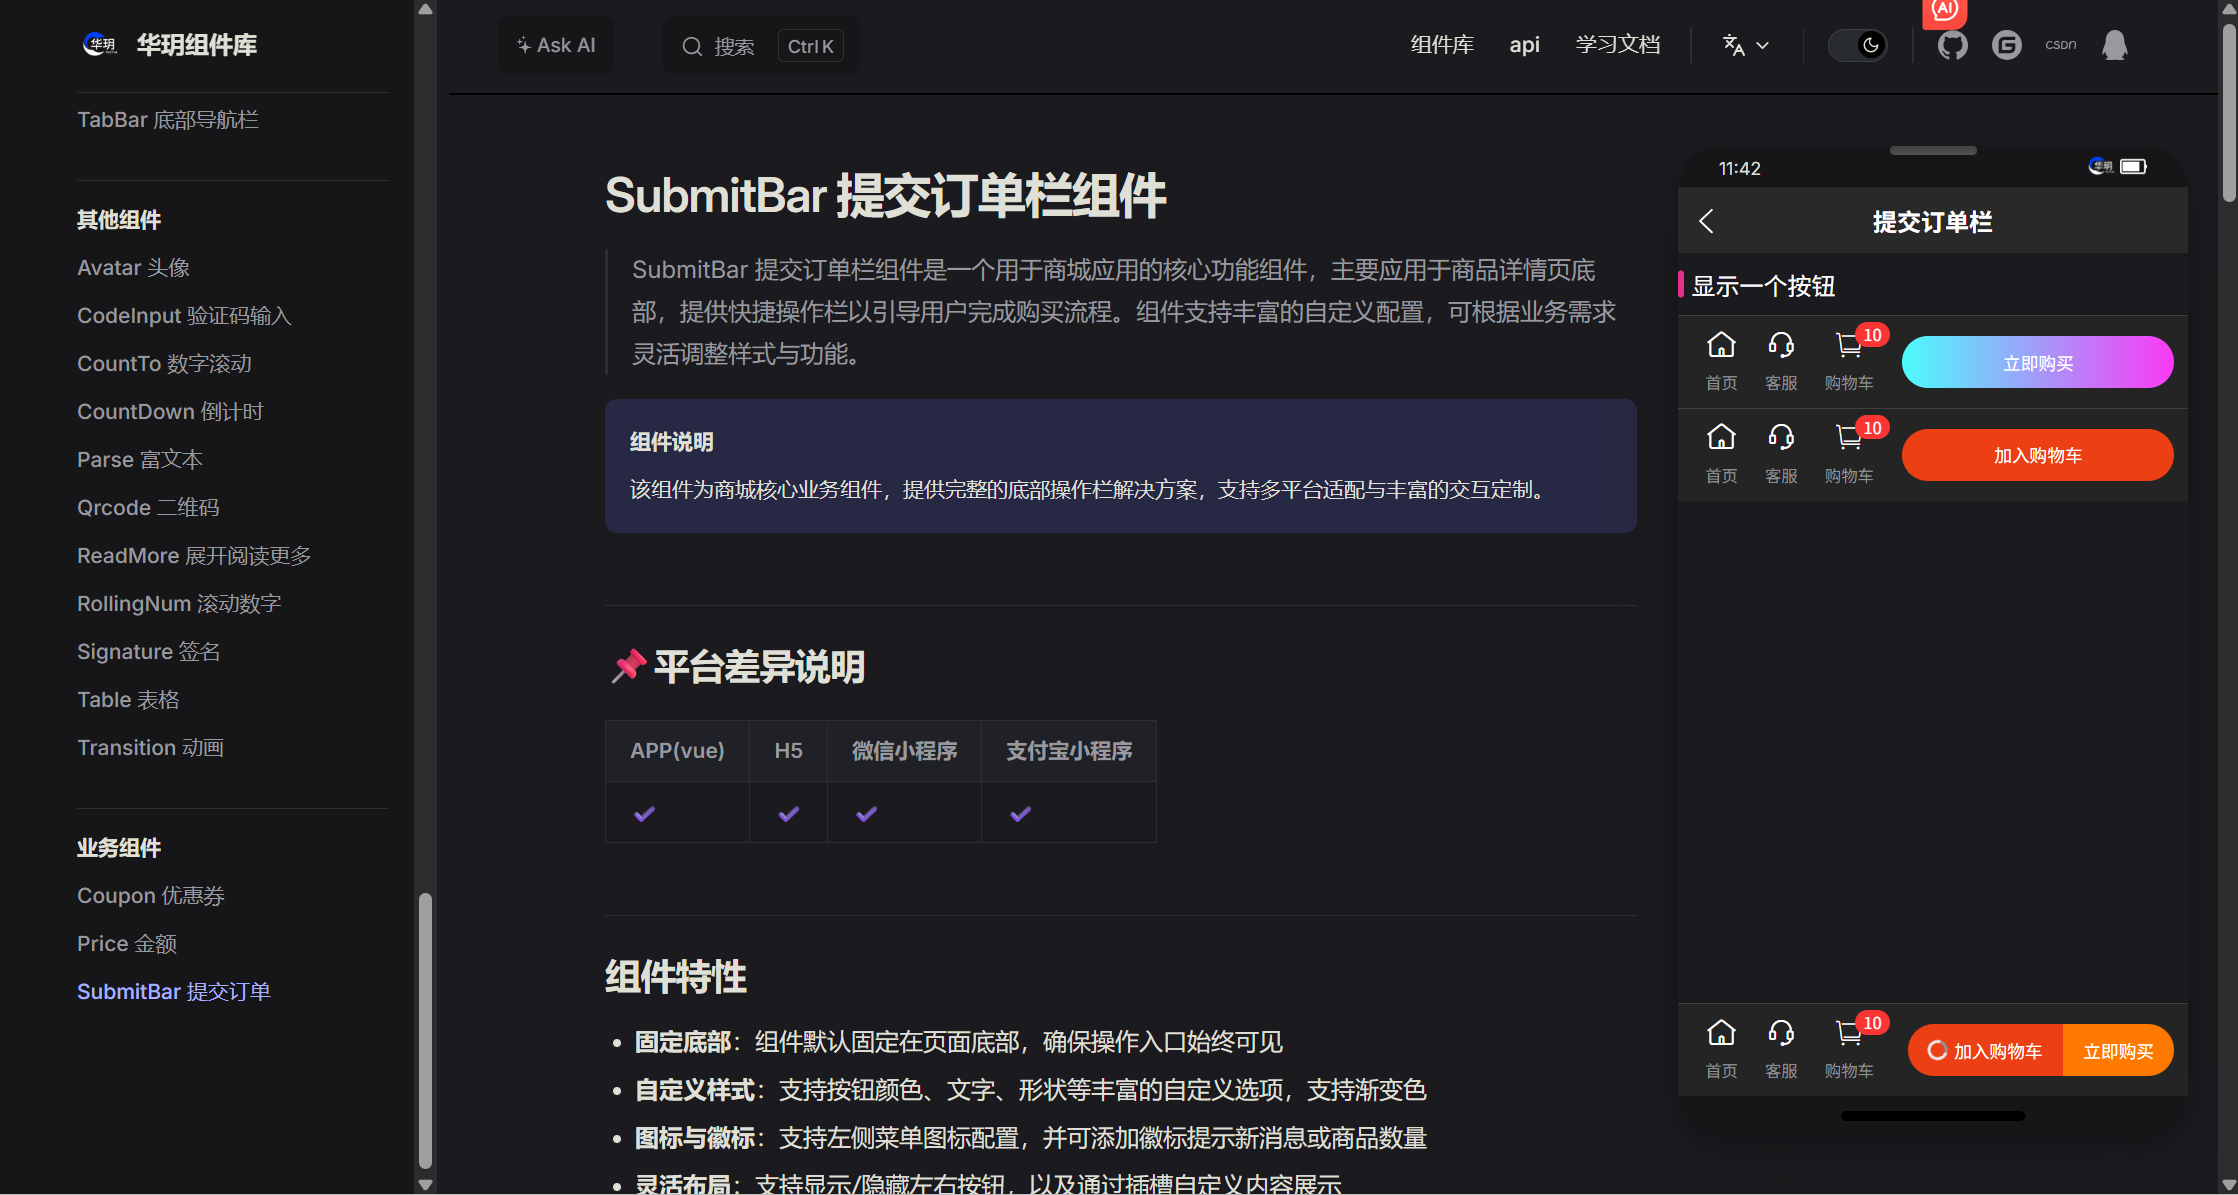2238x1195 pixels.
Task: Click the APP(vue) support checkmark
Action: (x=643, y=812)
